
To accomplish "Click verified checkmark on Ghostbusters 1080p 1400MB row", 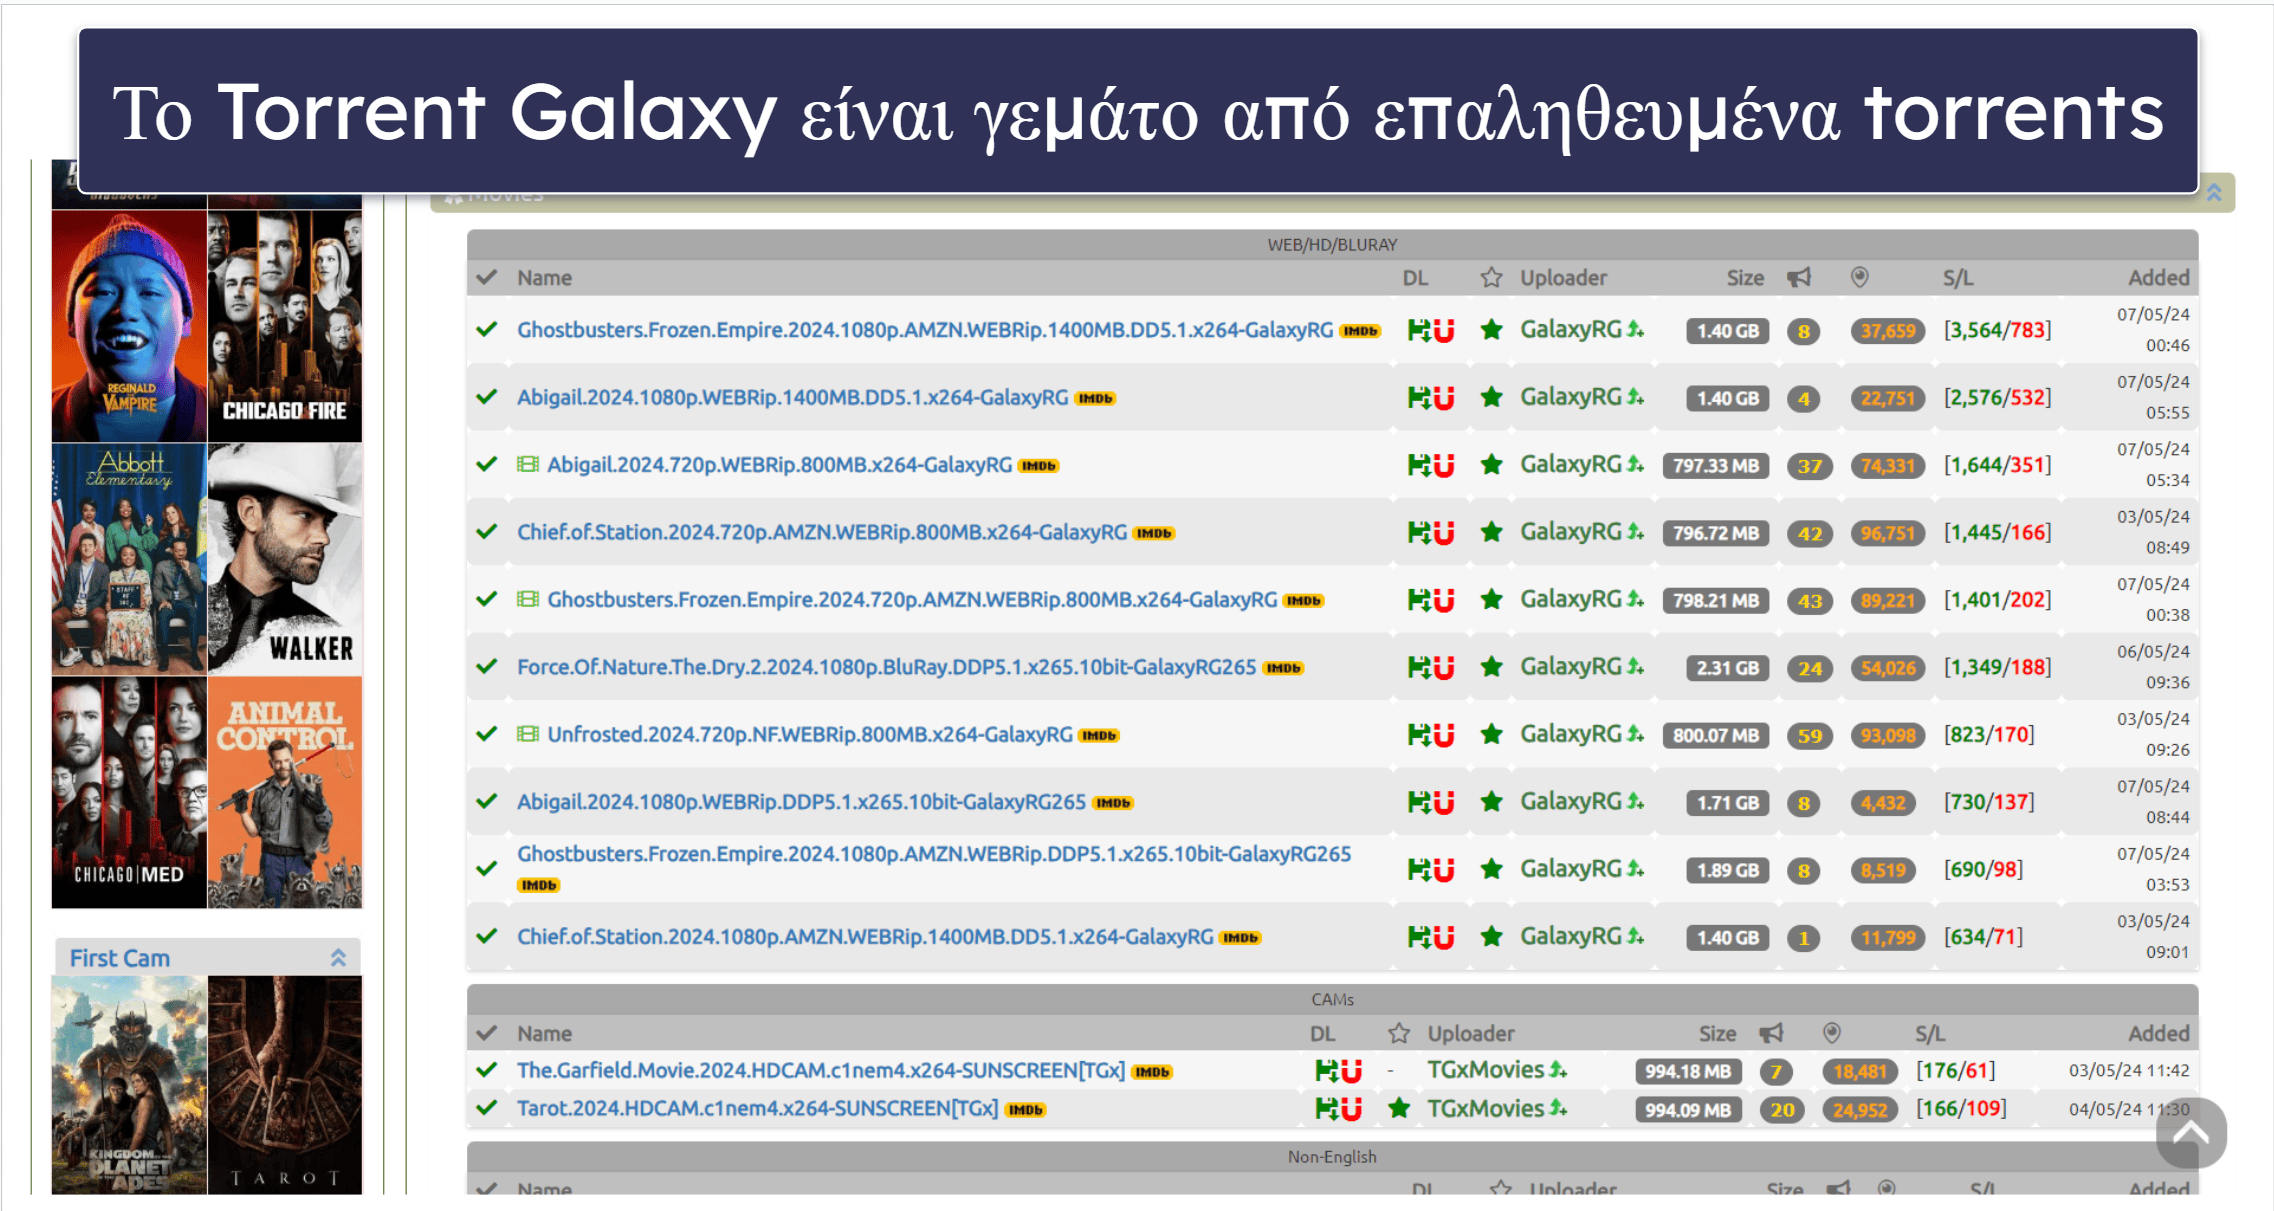I will click(x=487, y=329).
